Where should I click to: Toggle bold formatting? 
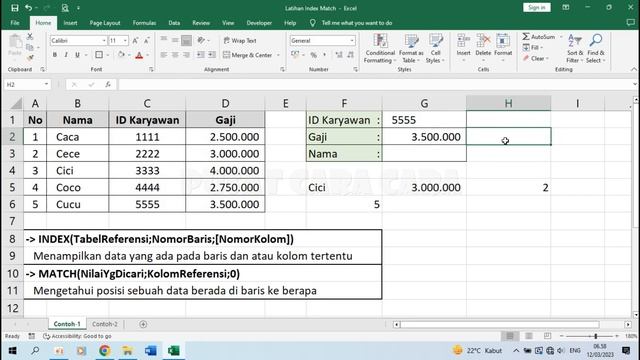click(55, 55)
